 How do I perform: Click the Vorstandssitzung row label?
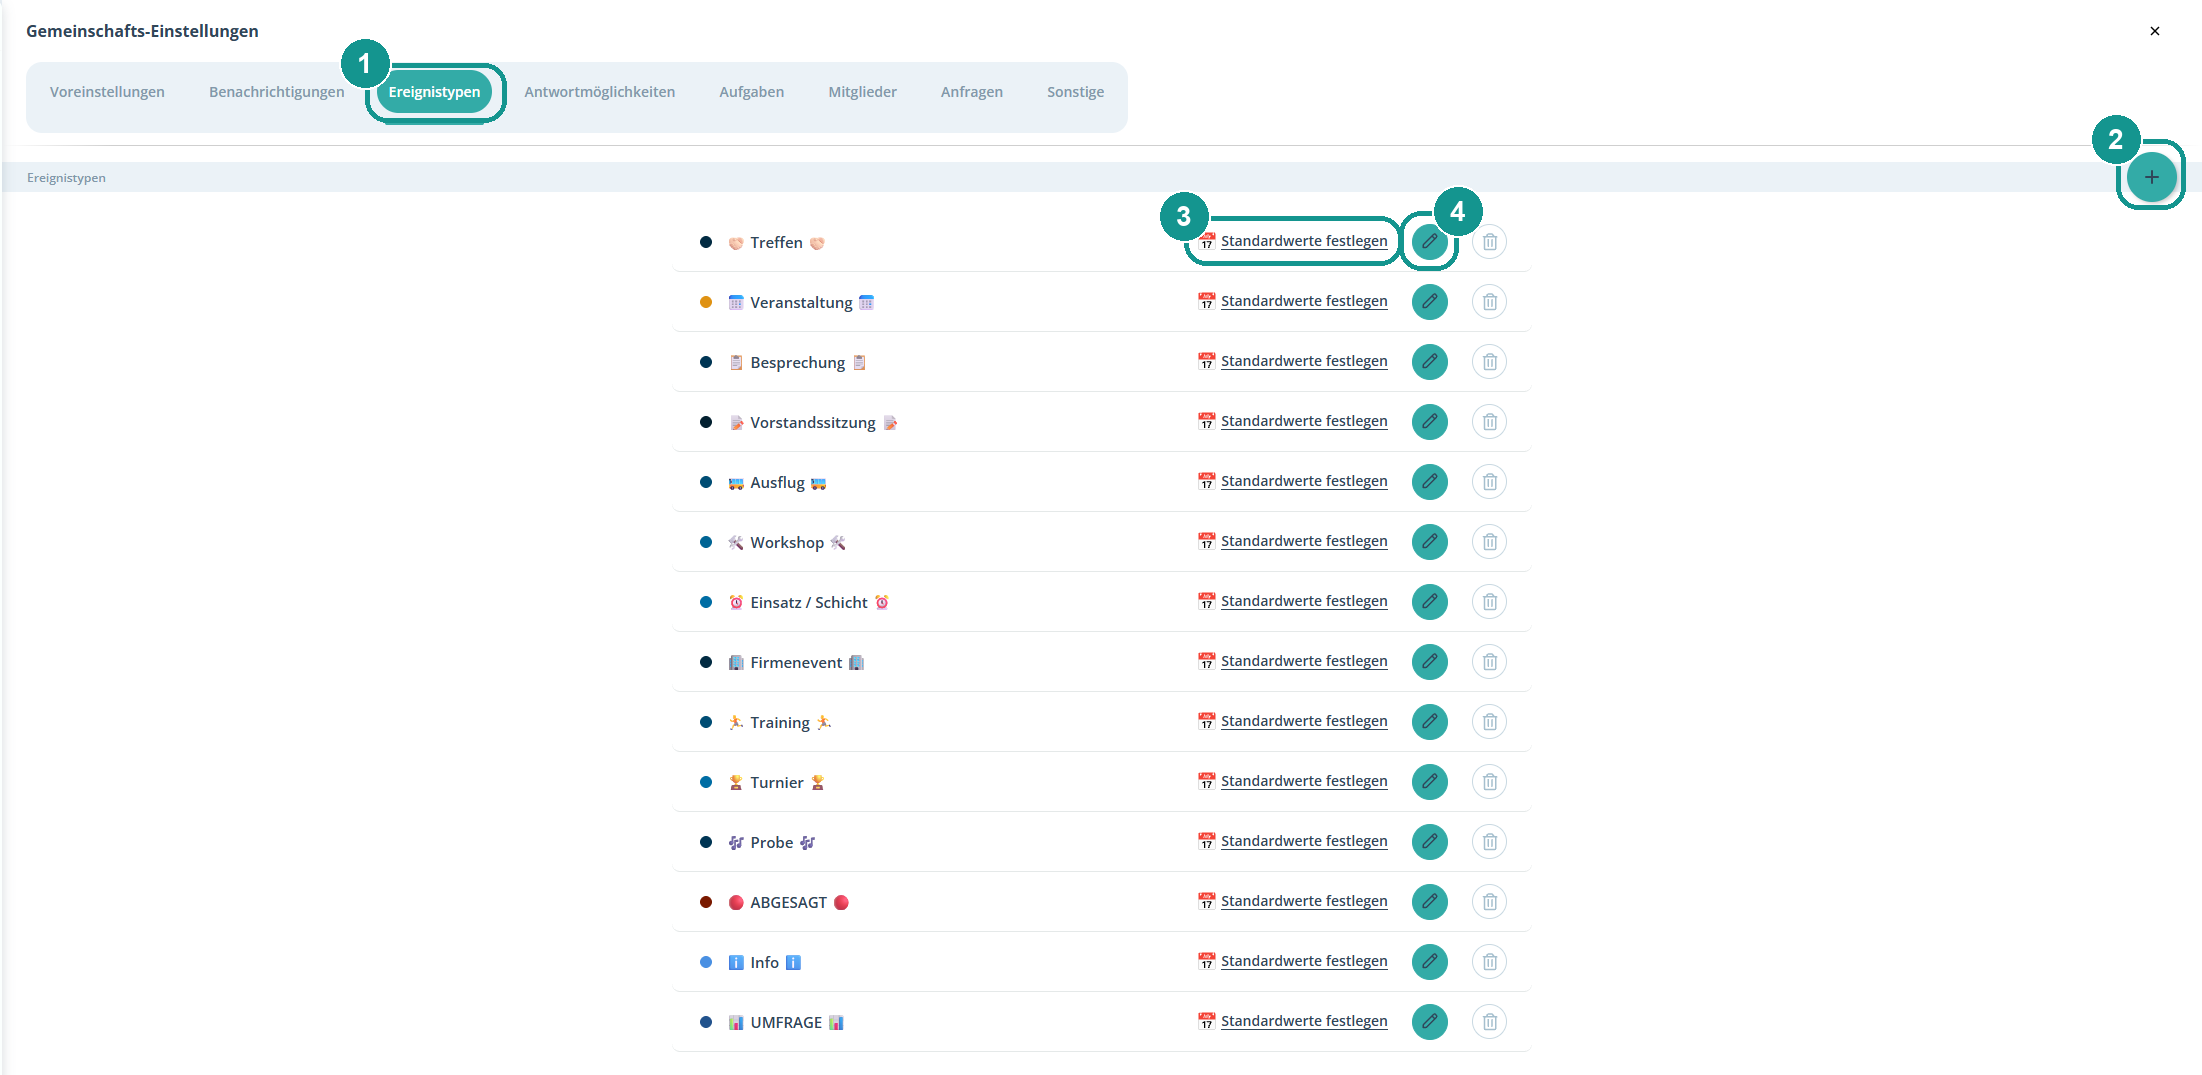tap(813, 422)
